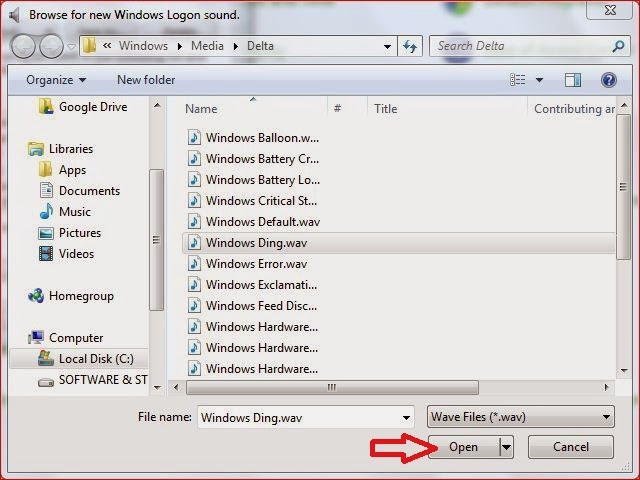Open the Wave Files (*.wav) type dropdown
This screenshot has height=480, width=640.
tap(521, 417)
